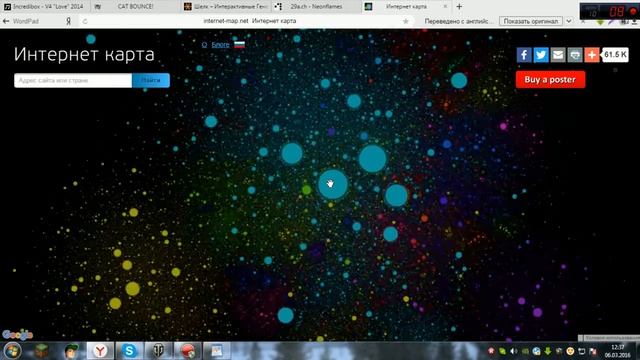Open the red ball taskbar application
Image resolution: width=640 pixels, height=360 pixels.
(188, 351)
